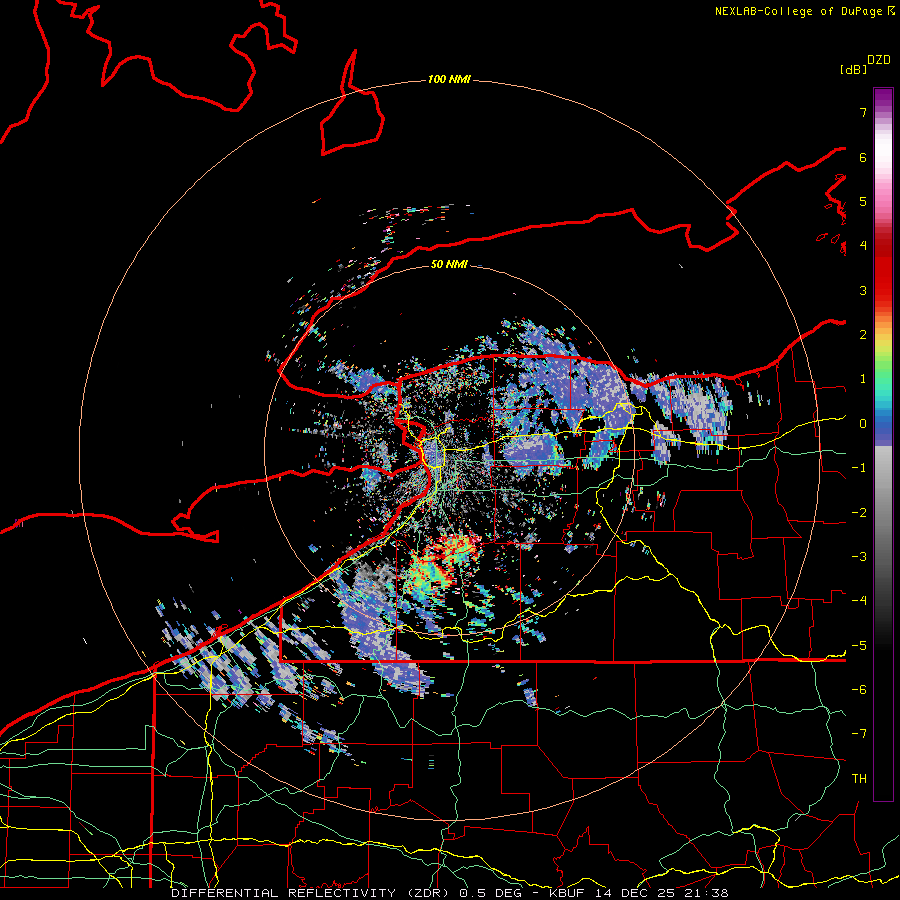This screenshot has width=900, height=900.
Task: Click the 2 value on the dB scale
Action: pyautogui.click(x=863, y=335)
